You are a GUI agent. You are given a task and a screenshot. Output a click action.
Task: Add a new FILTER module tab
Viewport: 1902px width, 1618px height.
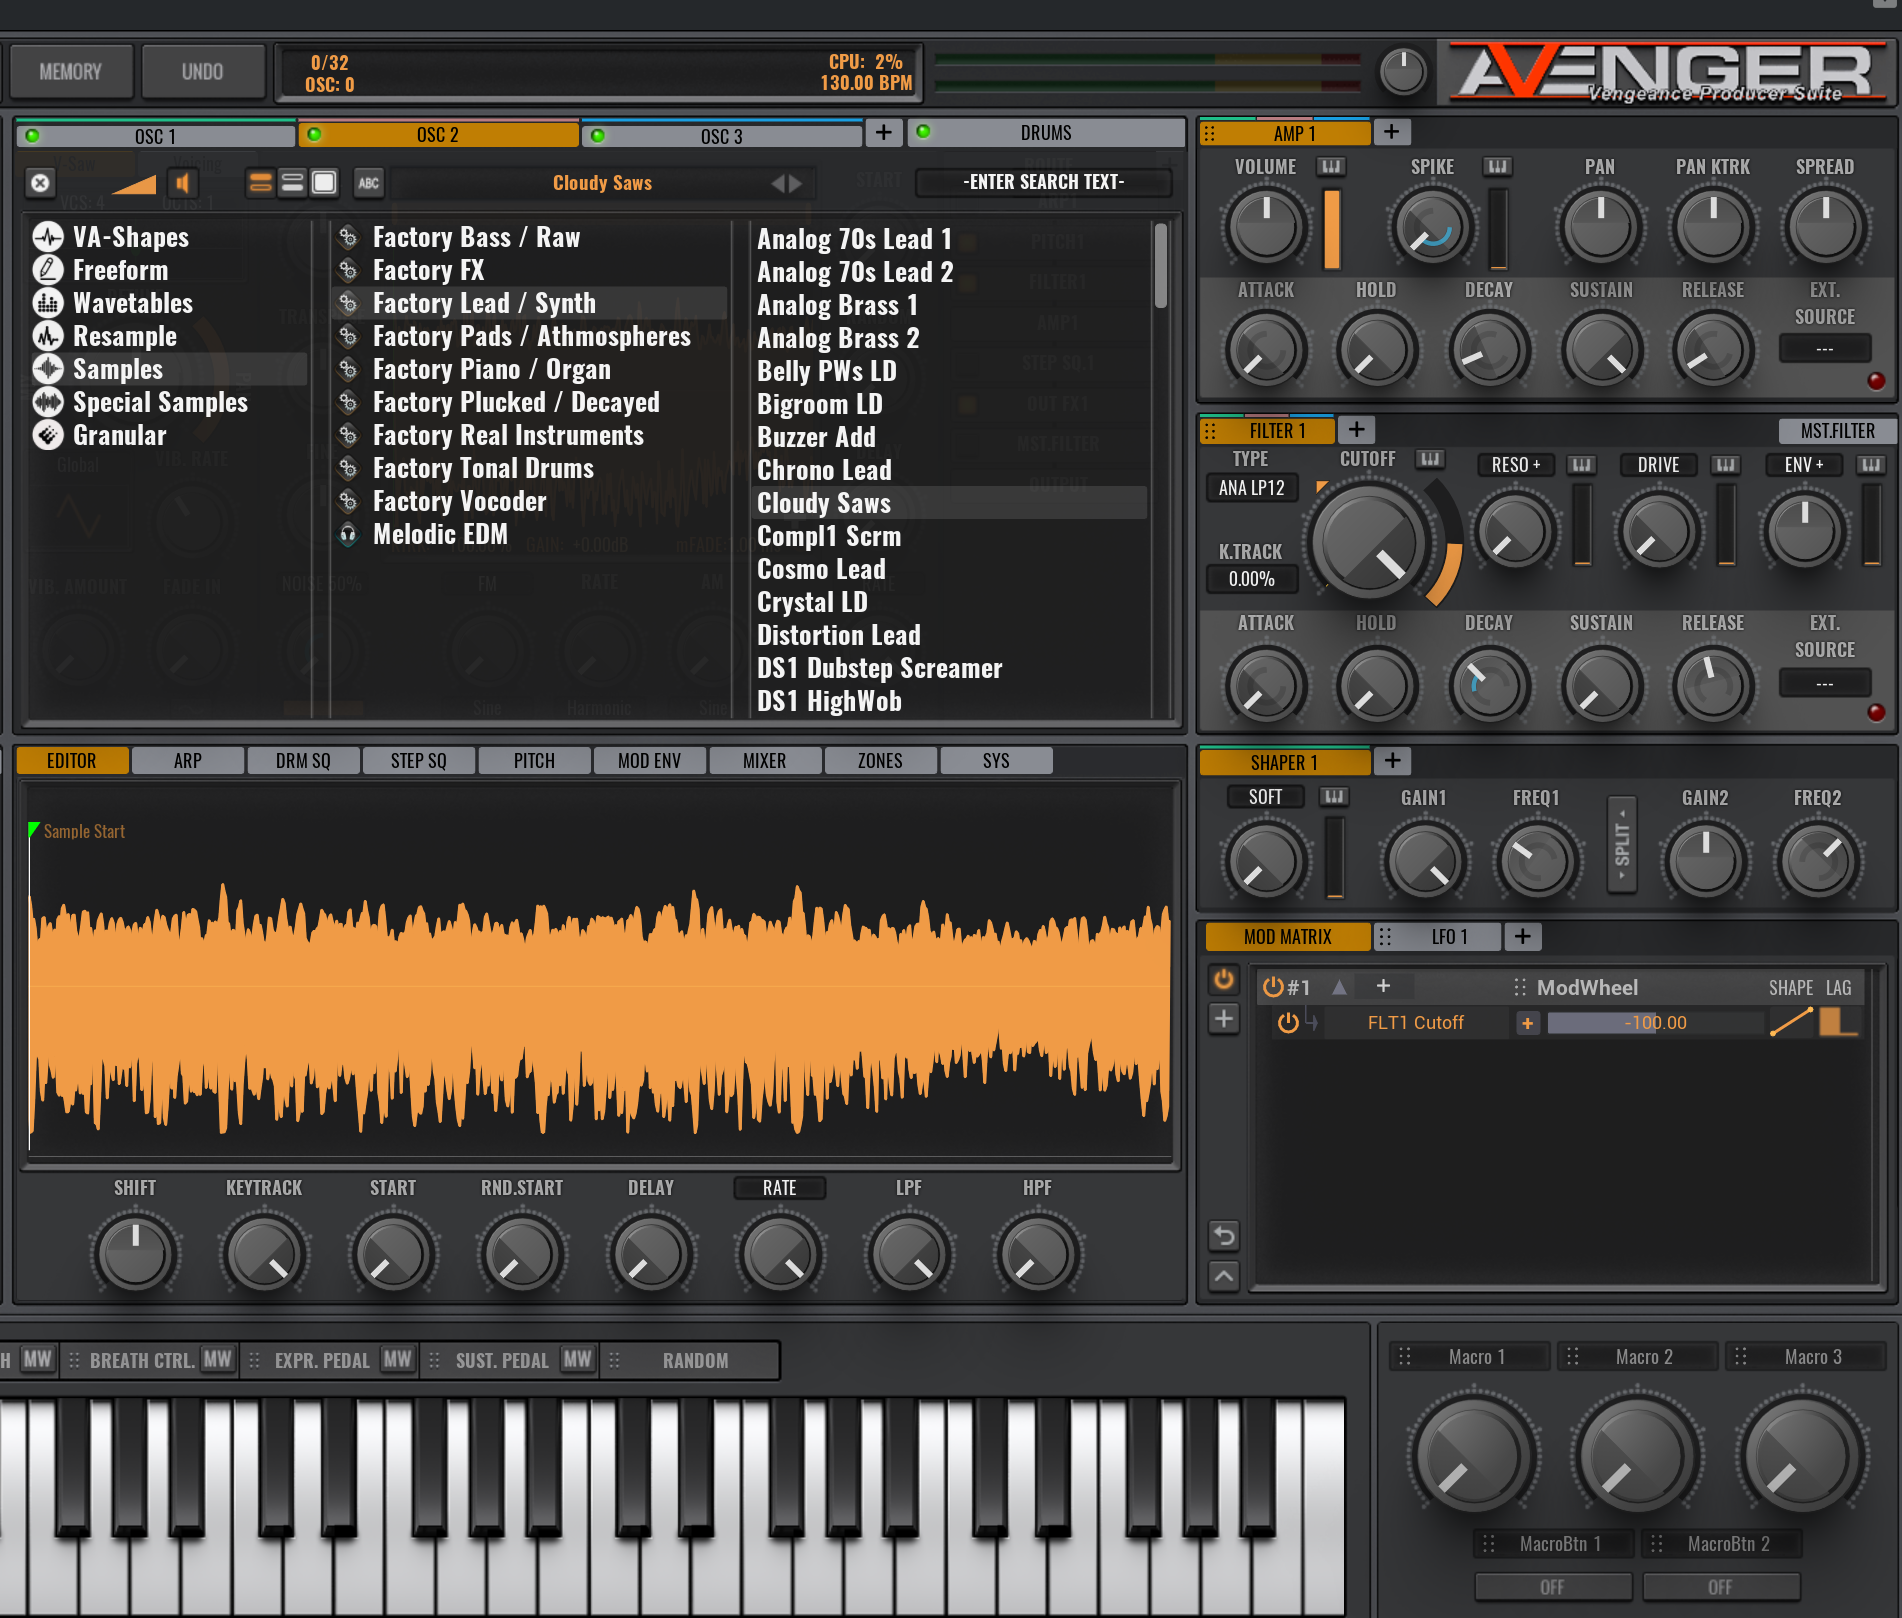click(1356, 430)
